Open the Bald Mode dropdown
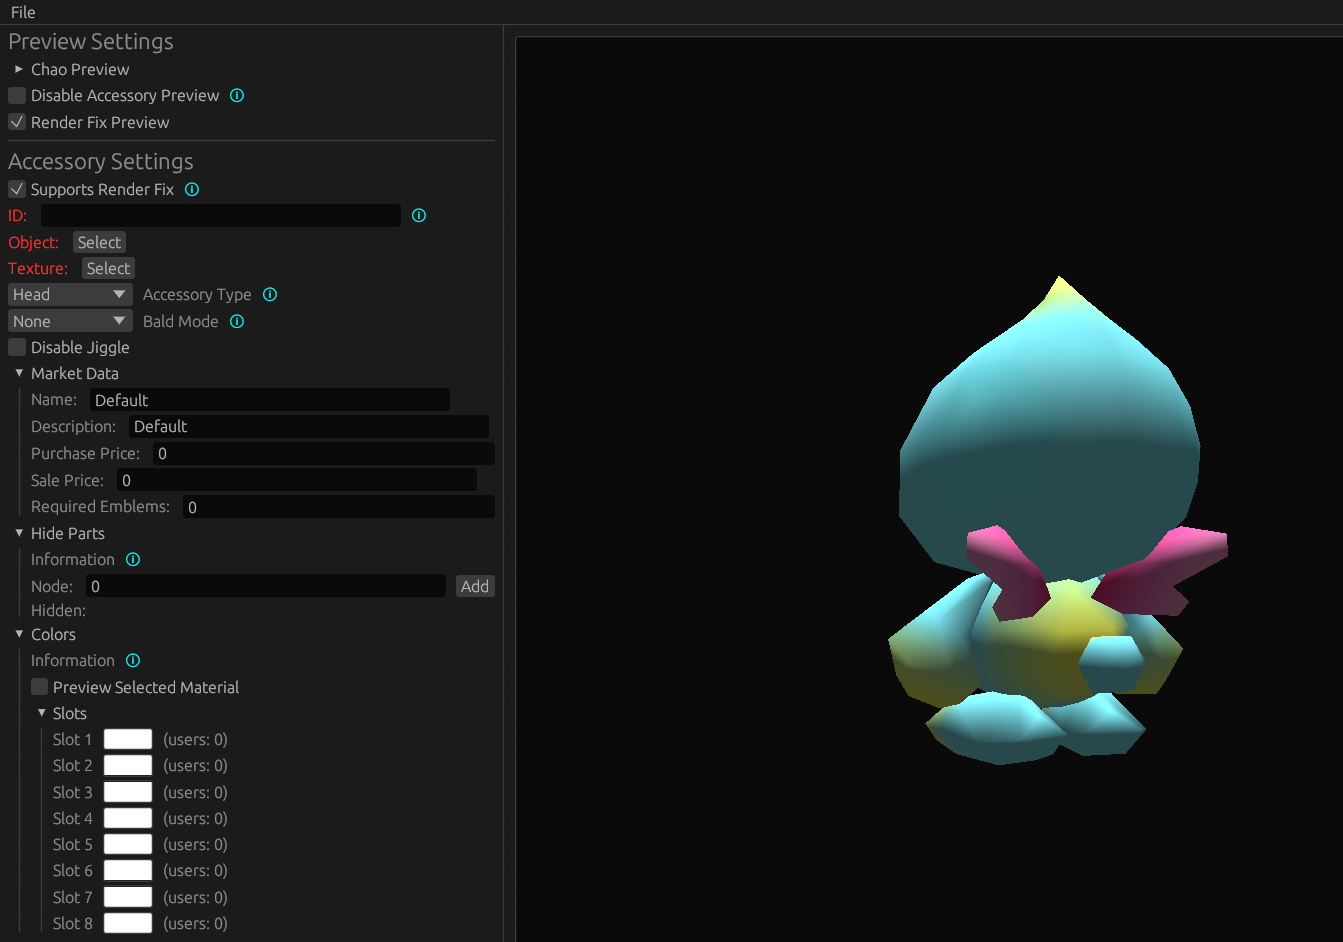Image resolution: width=1343 pixels, height=942 pixels. coord(70,320)
